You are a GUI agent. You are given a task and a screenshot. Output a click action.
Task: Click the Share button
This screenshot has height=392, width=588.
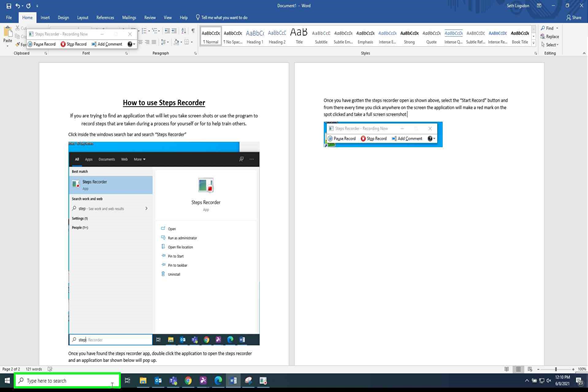tap(574, 17)
